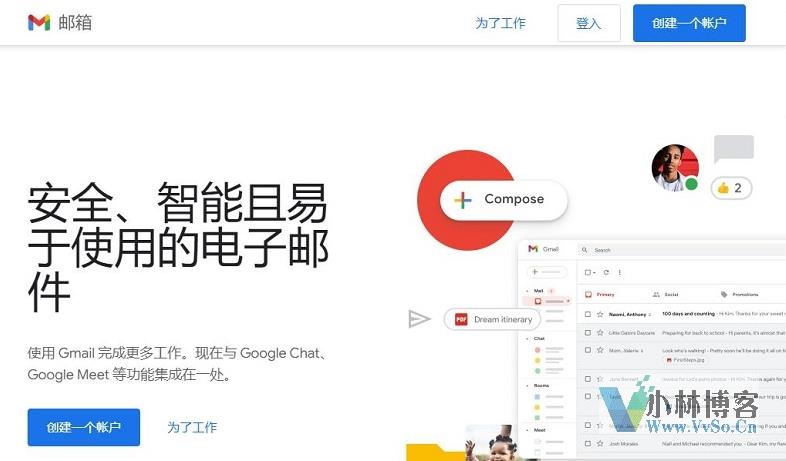The height and width of the screenshot is (461, 786).
Task: Click the refresh icon in the mail toolbar
Action: [x=606, y=273]
